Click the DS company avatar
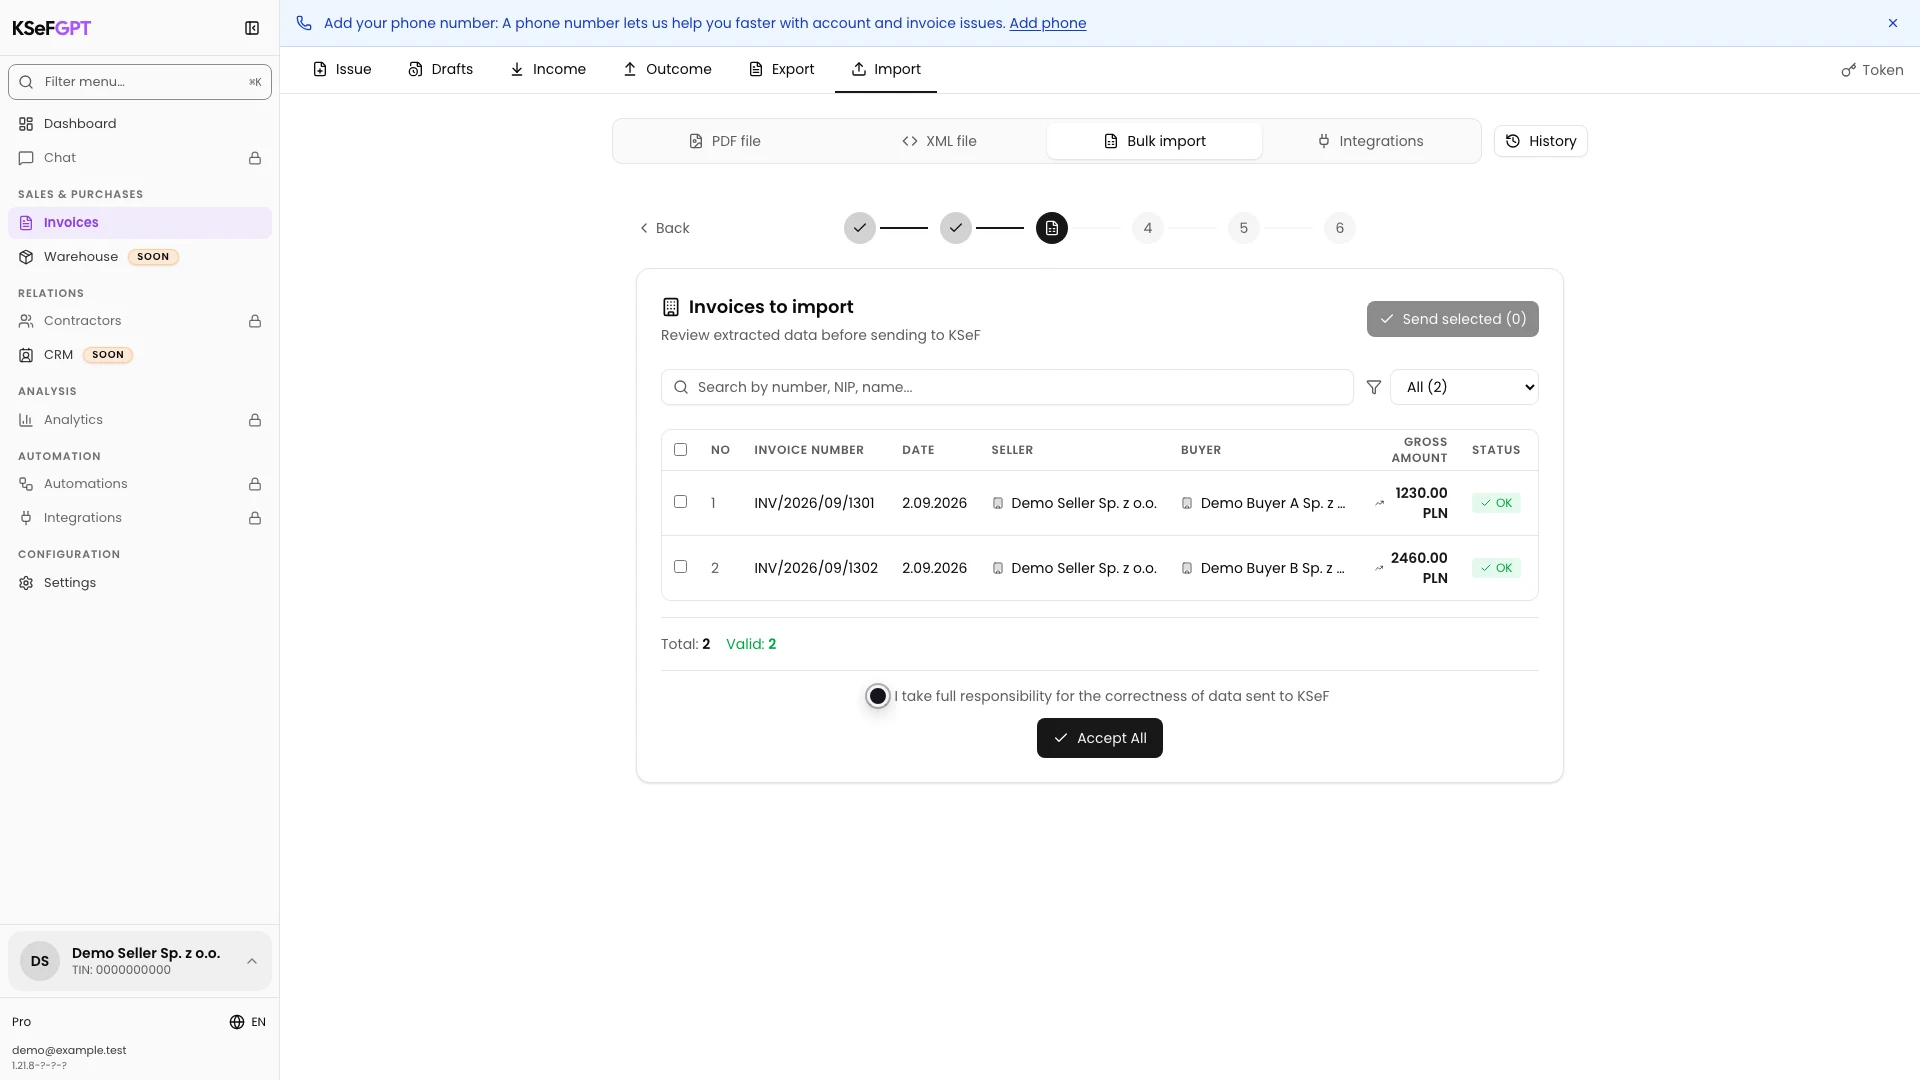The width and height of the screenshot is (1920, 1080). [40, 961]
